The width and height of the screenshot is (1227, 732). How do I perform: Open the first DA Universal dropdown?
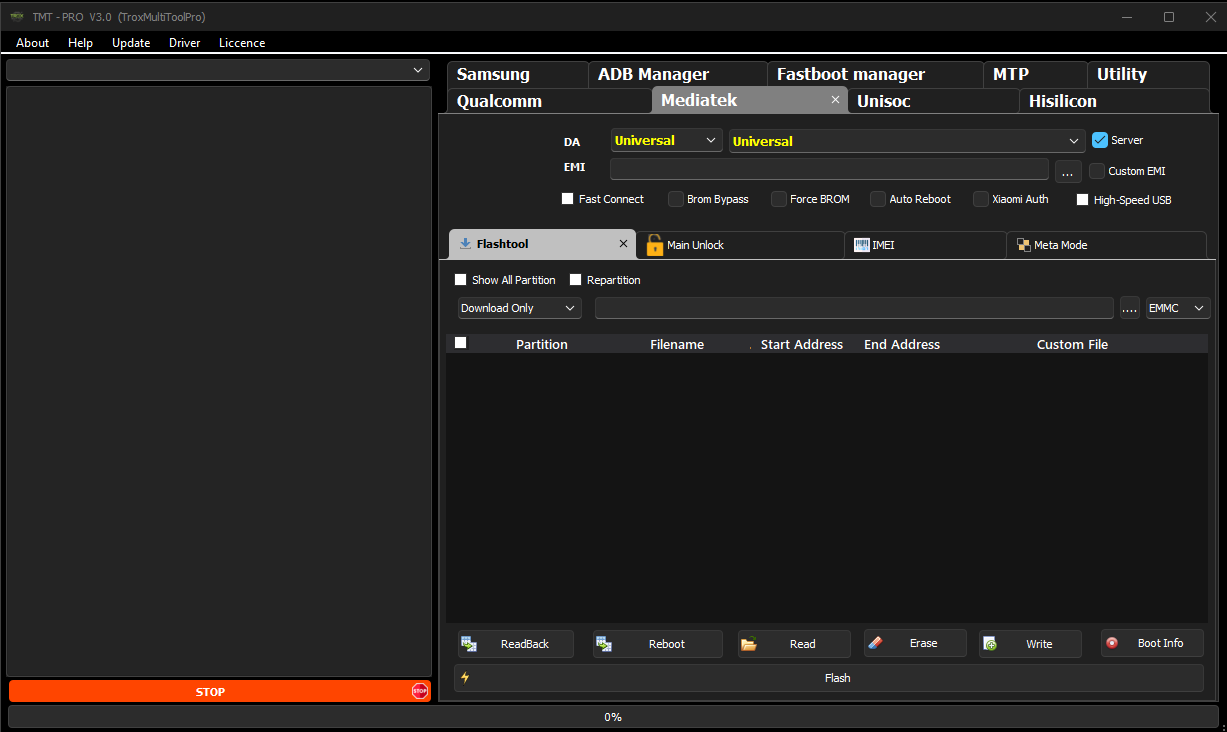[x=666, y=141]
